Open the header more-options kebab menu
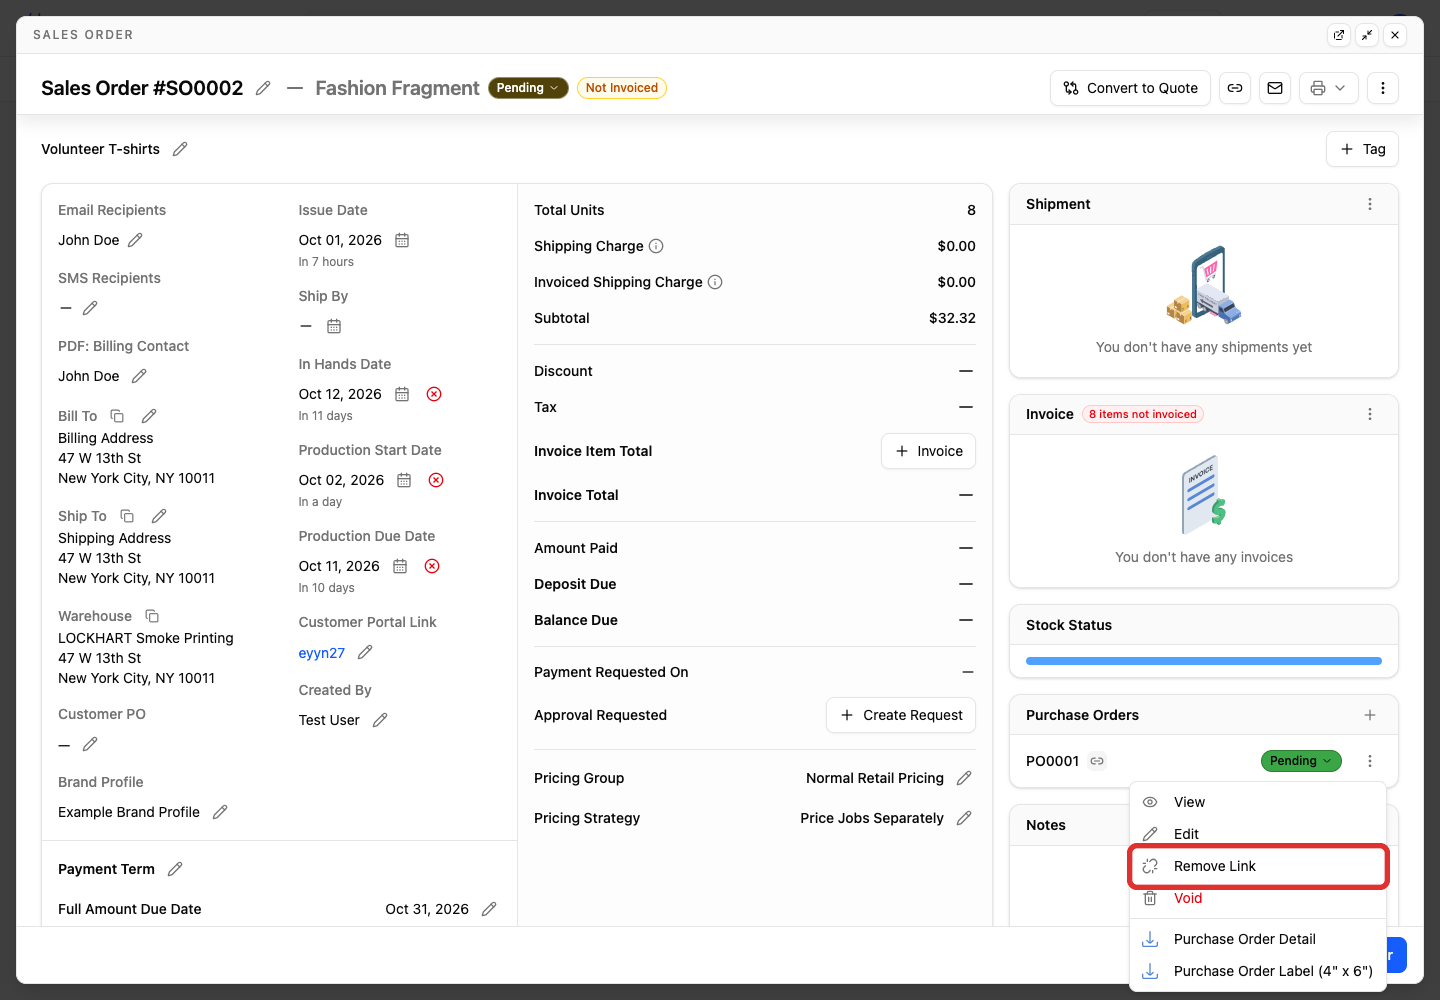Viewport: 1440px width, 1000px height. click(x=1383, y=88)
